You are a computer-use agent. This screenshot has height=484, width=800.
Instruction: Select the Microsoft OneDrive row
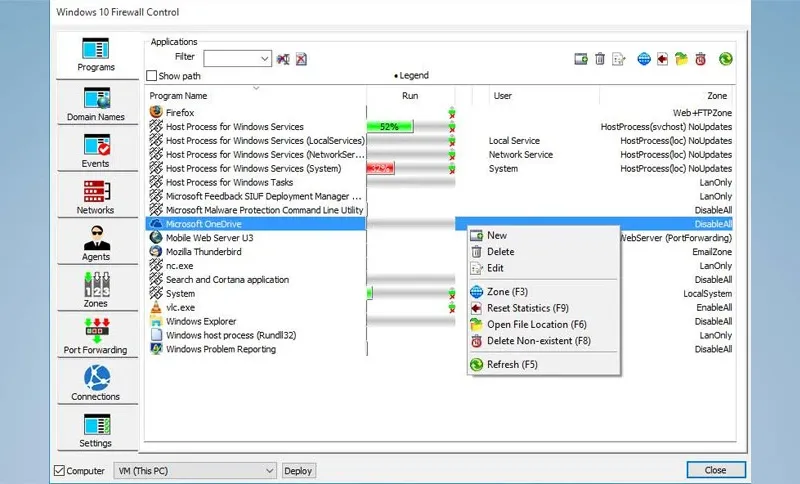tap(439, 224)
